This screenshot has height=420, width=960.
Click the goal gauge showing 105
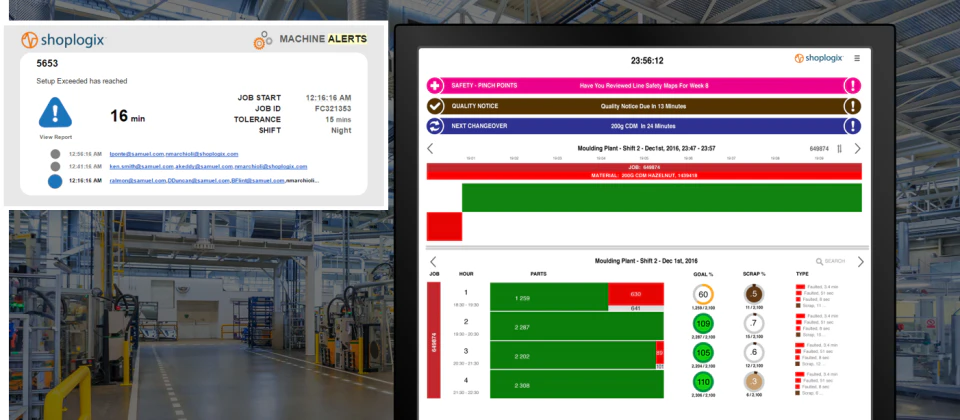coord(703,353)
